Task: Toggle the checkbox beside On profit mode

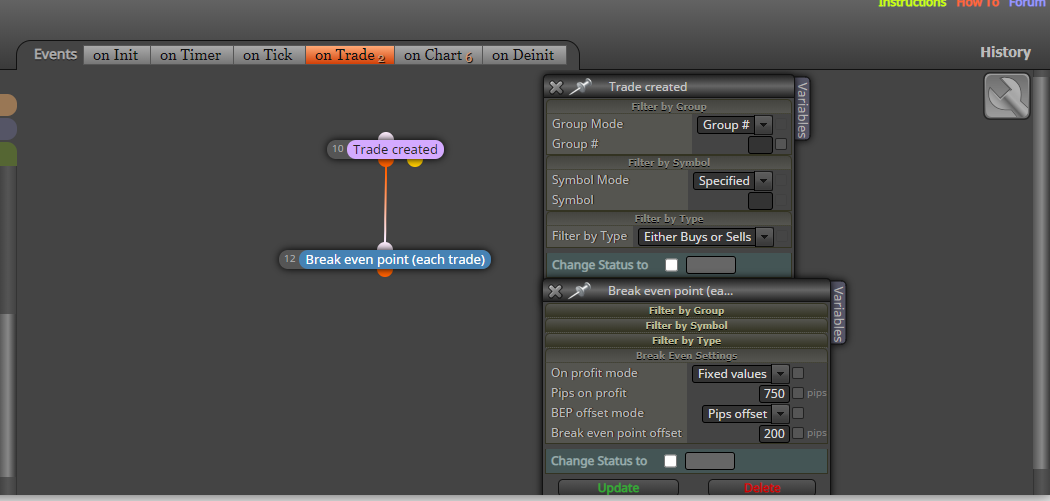Action: coord(798,373)
